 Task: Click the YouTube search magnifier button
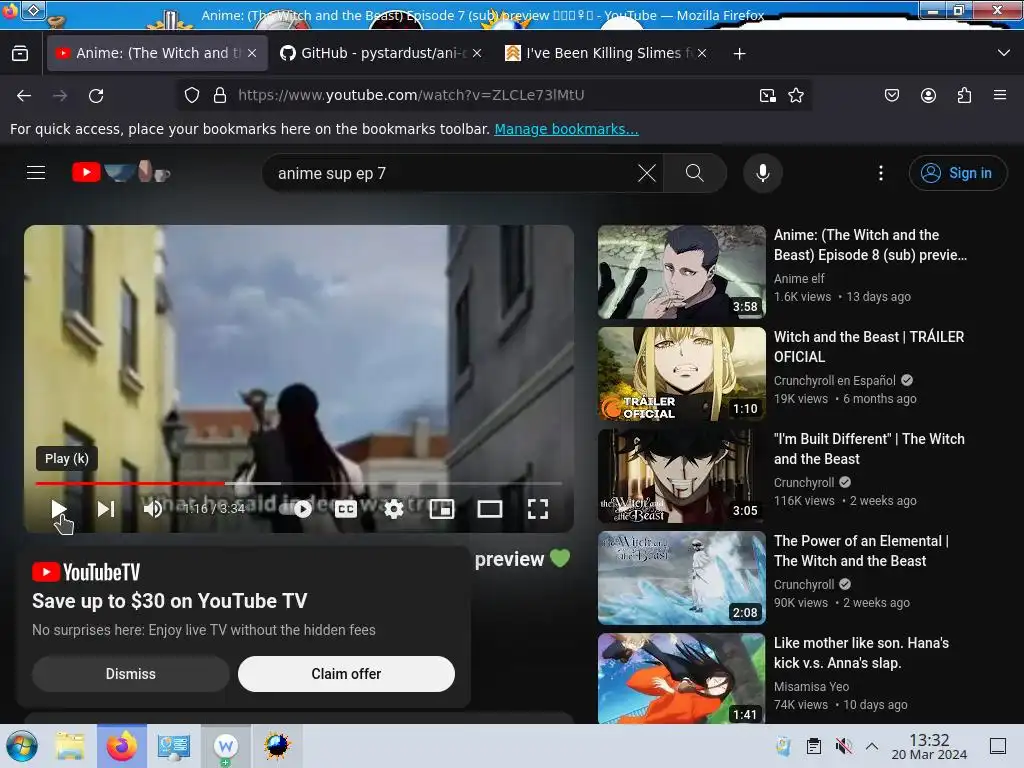695,173
